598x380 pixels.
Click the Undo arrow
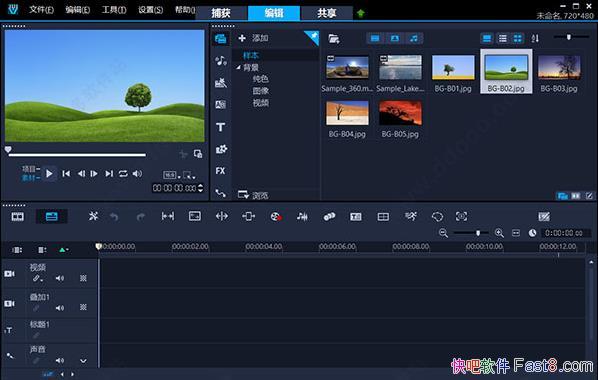tap(114, 217)
